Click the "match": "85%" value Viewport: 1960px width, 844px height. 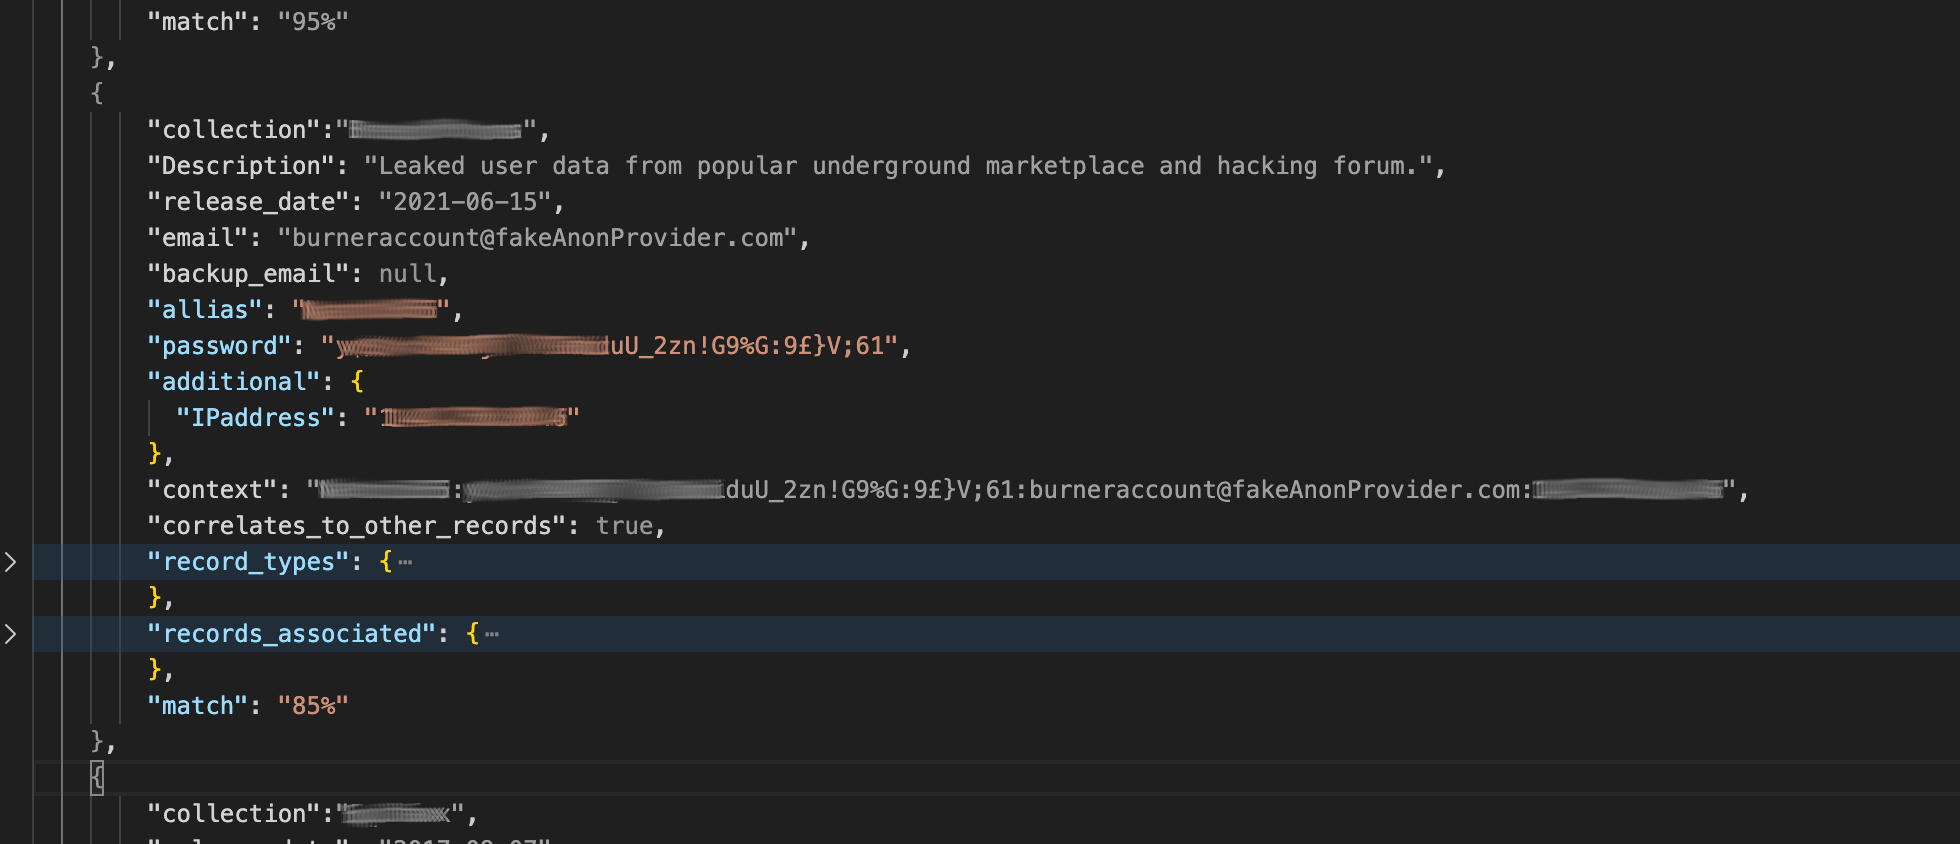(x=313, y=706)
